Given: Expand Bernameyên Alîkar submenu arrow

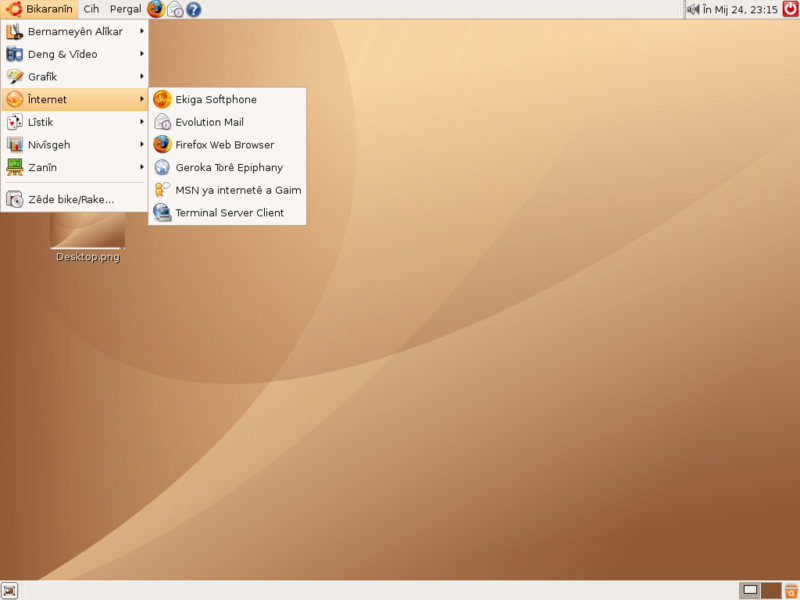Looking at the screenshot, I should point(141,31).
